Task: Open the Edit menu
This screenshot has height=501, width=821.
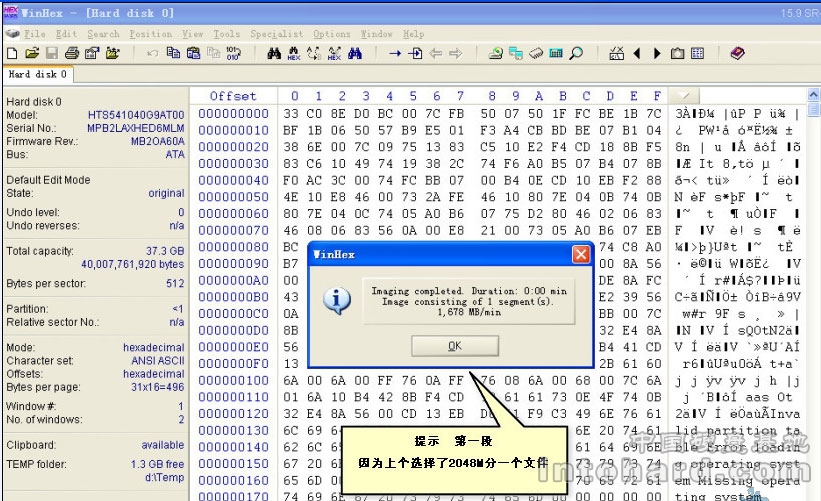Action: 66,34
